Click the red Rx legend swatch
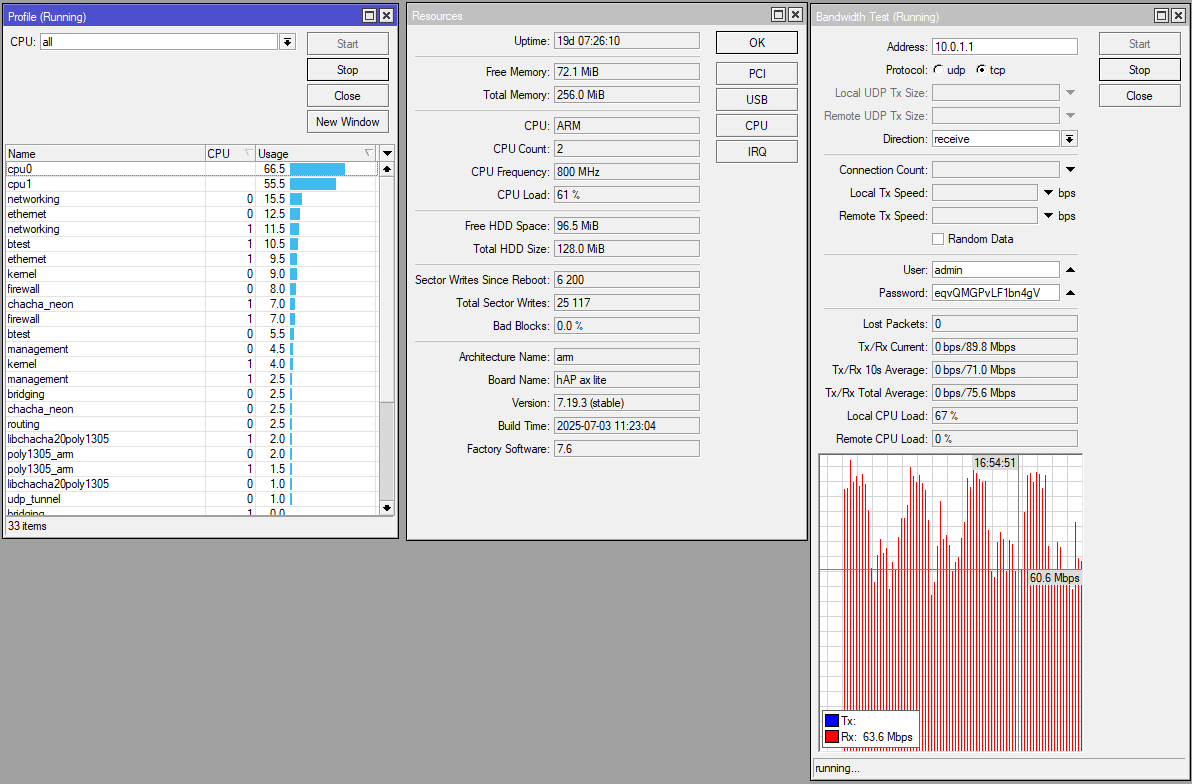Viewport: 1192px width, 784px height. pos(831,737)
